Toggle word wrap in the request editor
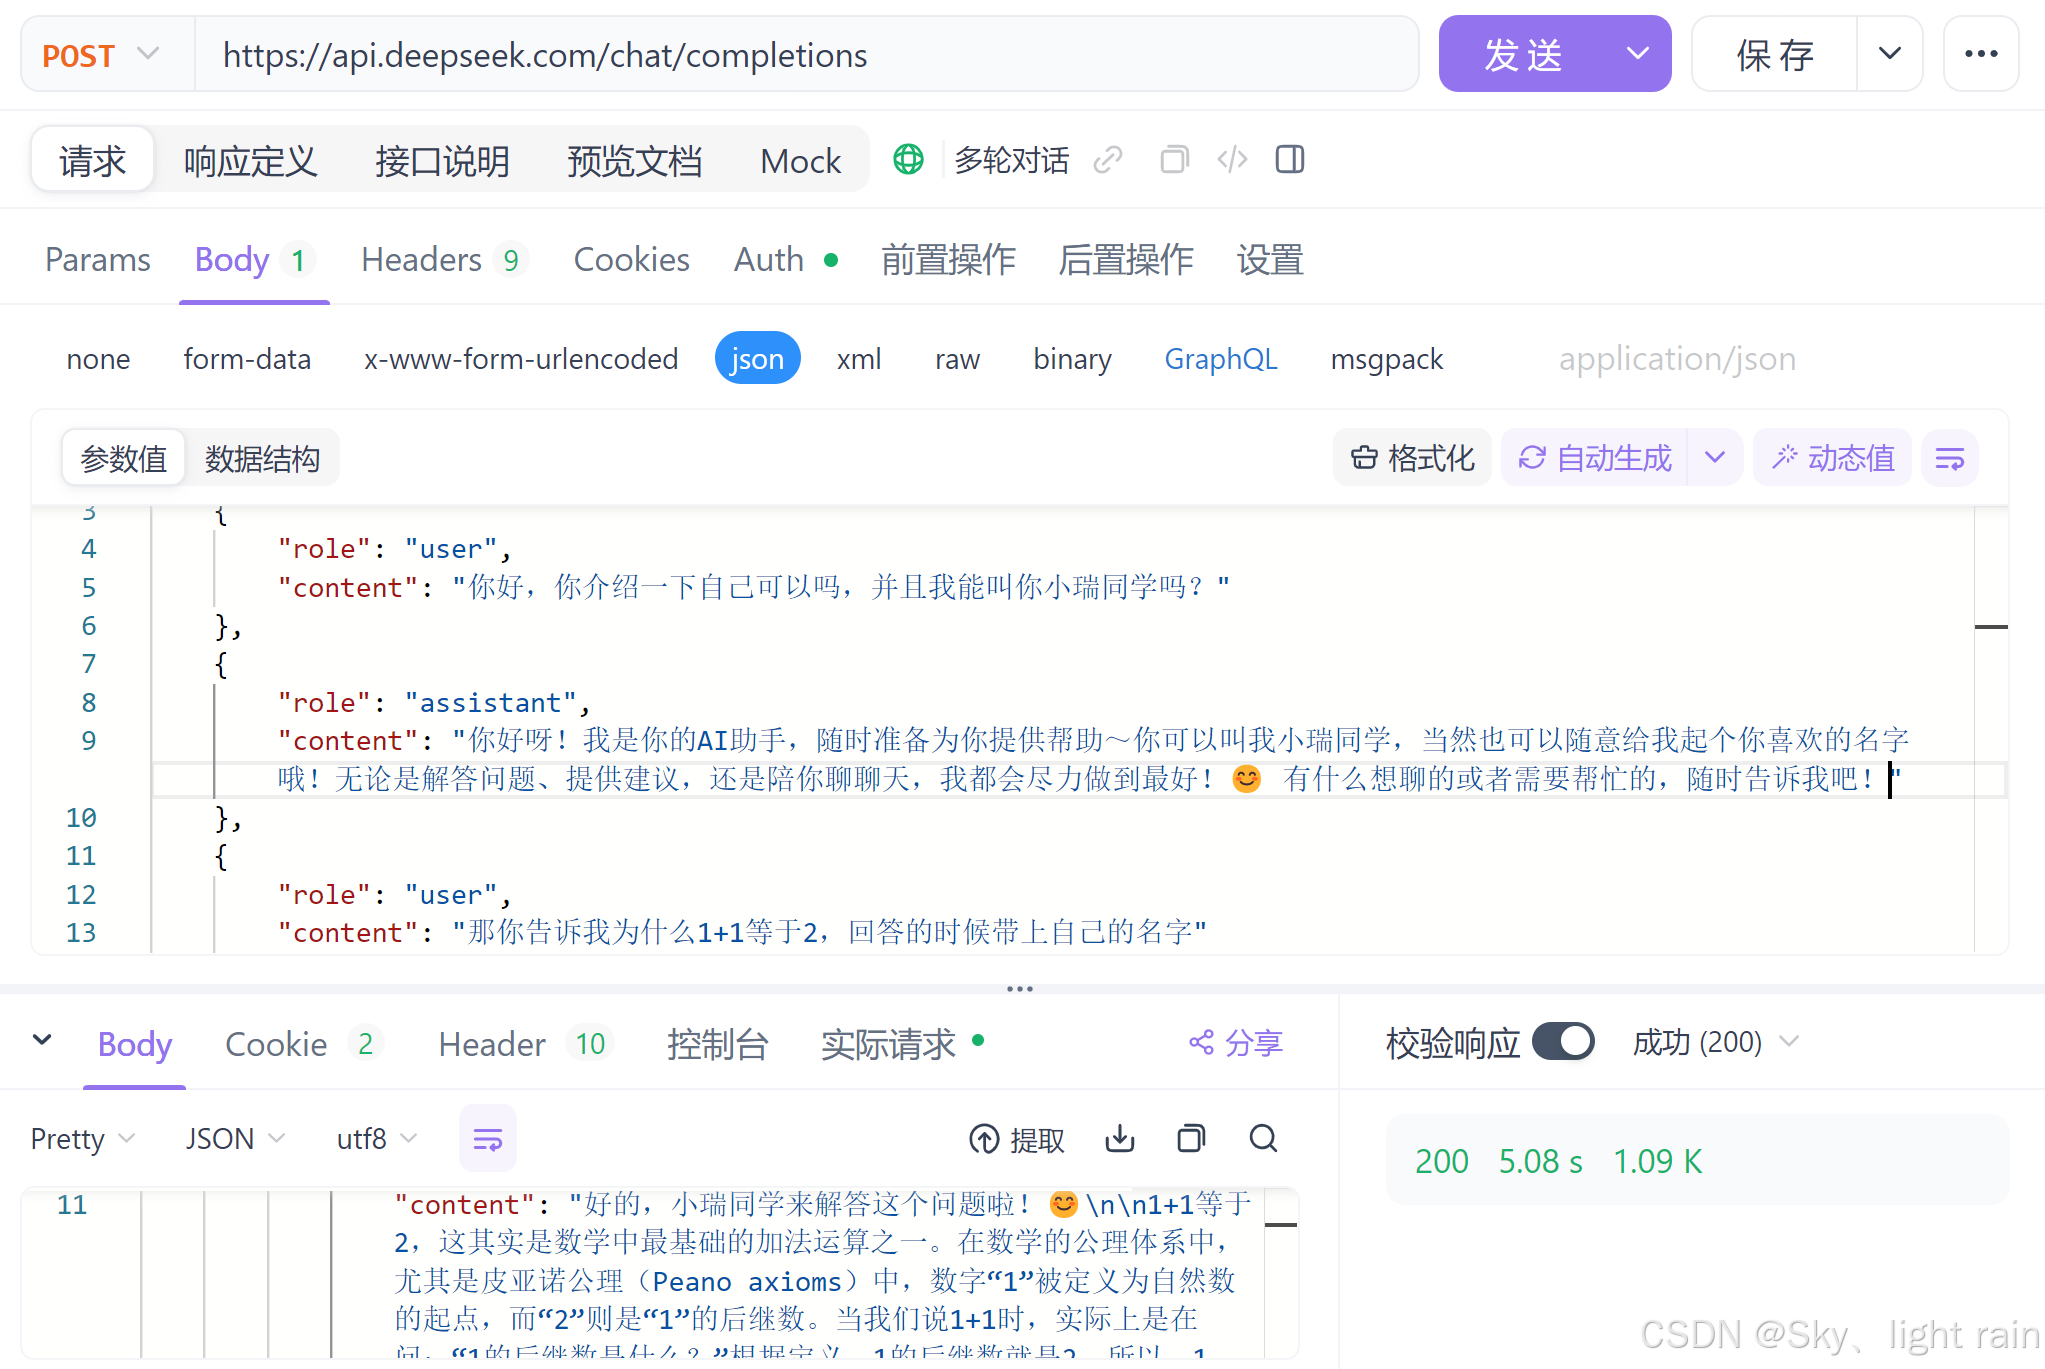This screenshot has width=2045, height=1369. click(1949, 459)
